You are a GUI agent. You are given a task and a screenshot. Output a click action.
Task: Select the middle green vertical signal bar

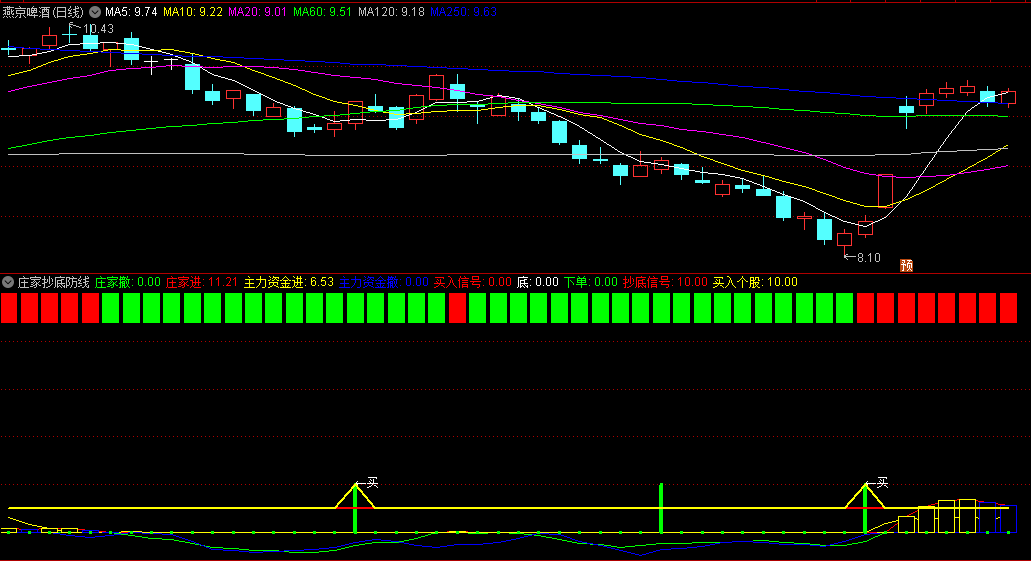point(661,508)
